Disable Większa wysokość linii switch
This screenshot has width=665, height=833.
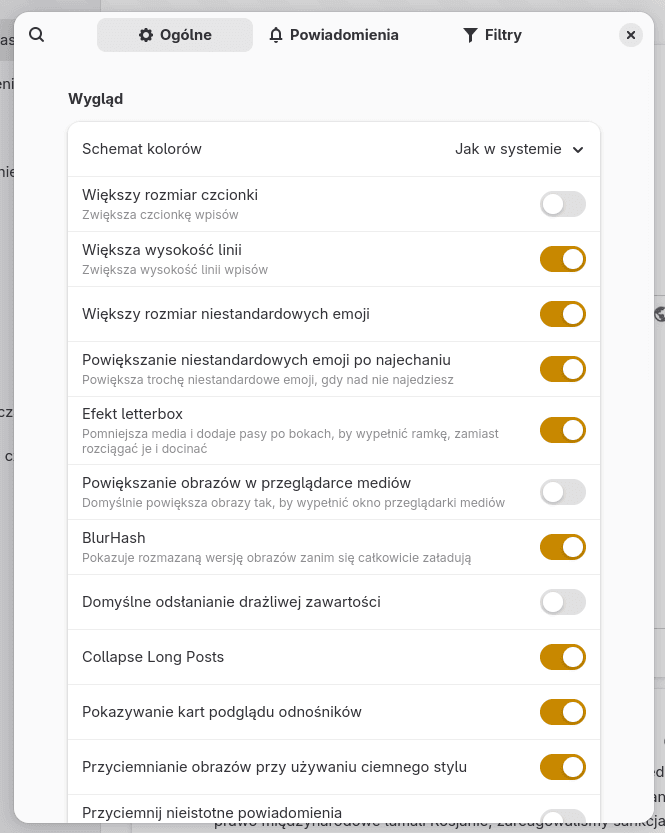coord(562,259)
